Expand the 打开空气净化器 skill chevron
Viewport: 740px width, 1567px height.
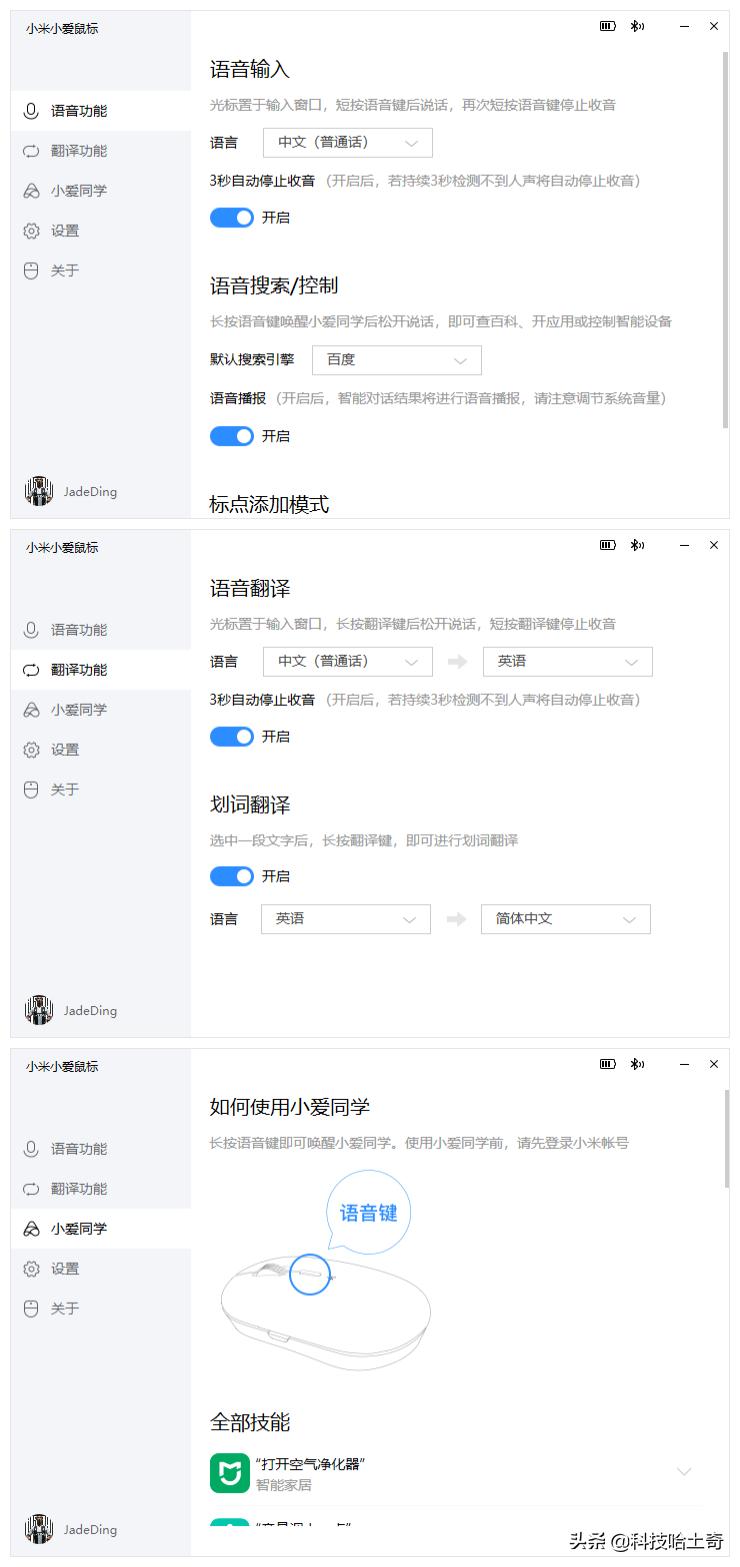685,1472
